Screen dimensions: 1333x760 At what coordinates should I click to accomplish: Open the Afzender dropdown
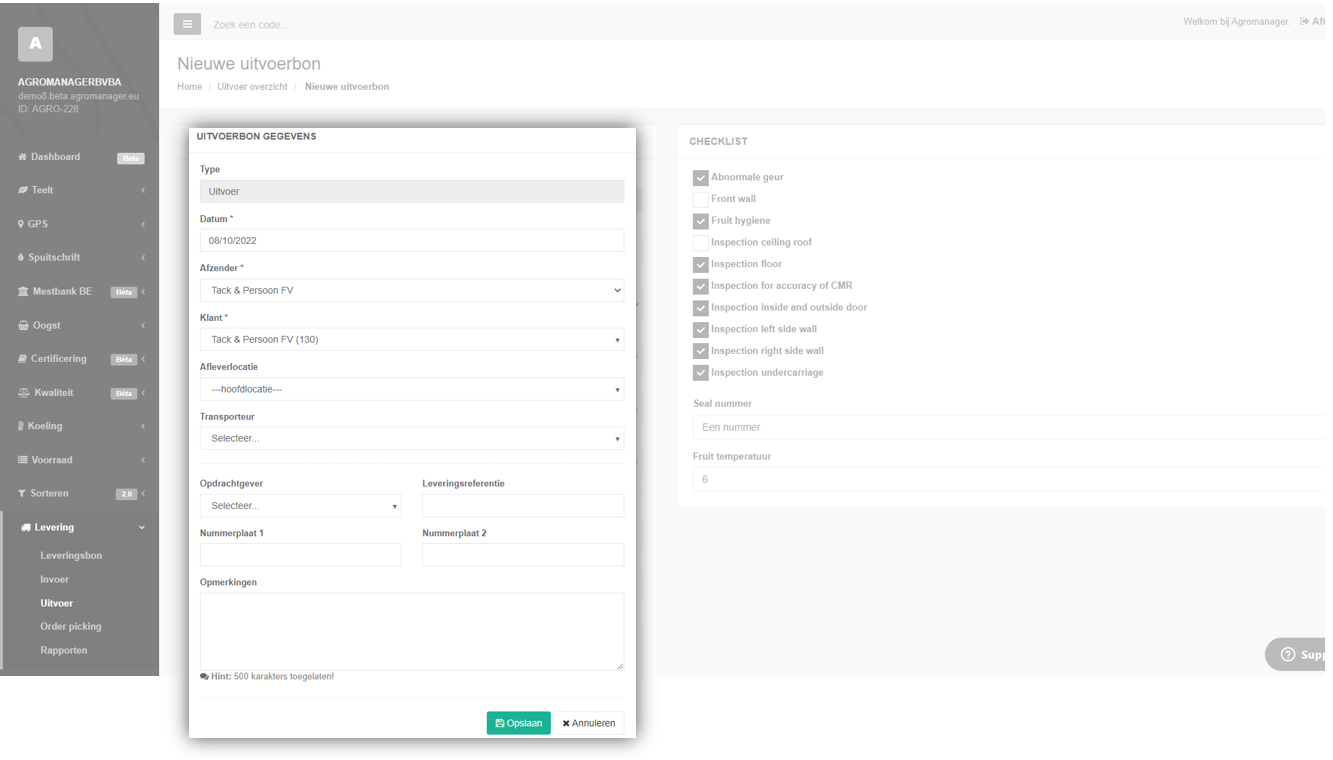(x=412, y=290)
